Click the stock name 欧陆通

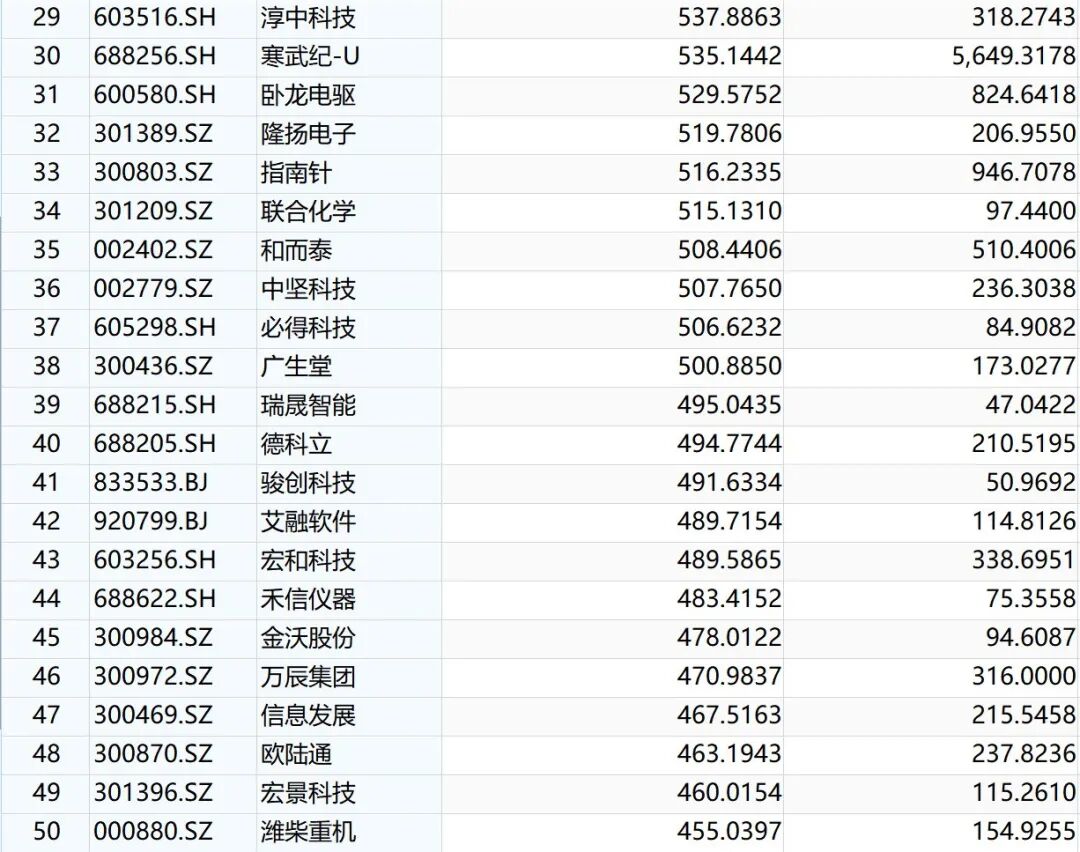(296, 754)
